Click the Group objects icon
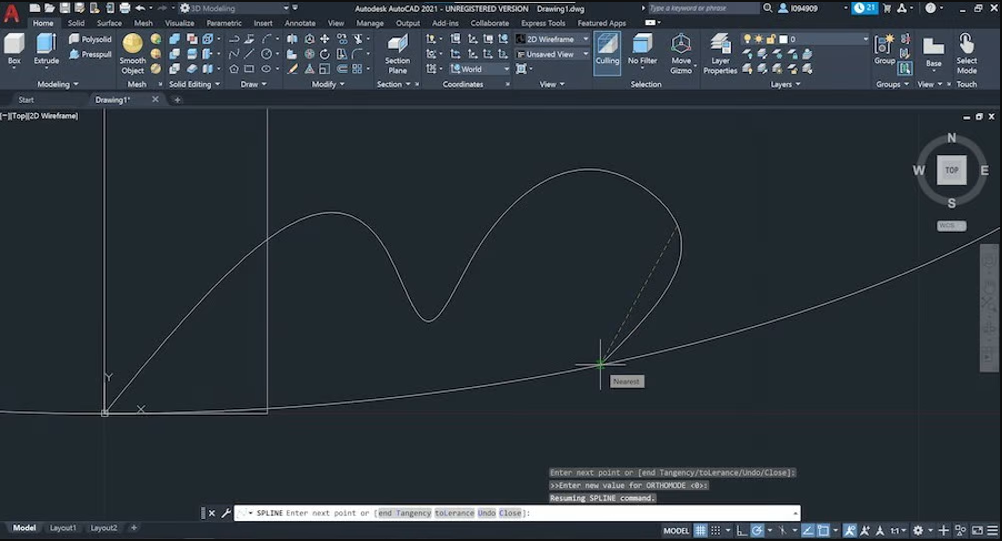The width and height of the screenshot is (1002, 541). 884,49
